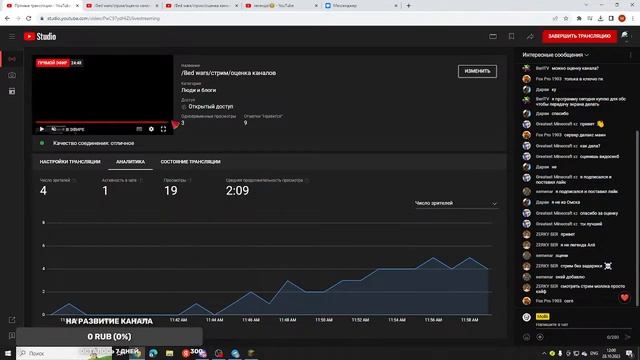Switch to НАСТРОЙКИ ТРАНСЛЯЦИИ tab
Screen dimensions: 640x360
tap(70, 162)
